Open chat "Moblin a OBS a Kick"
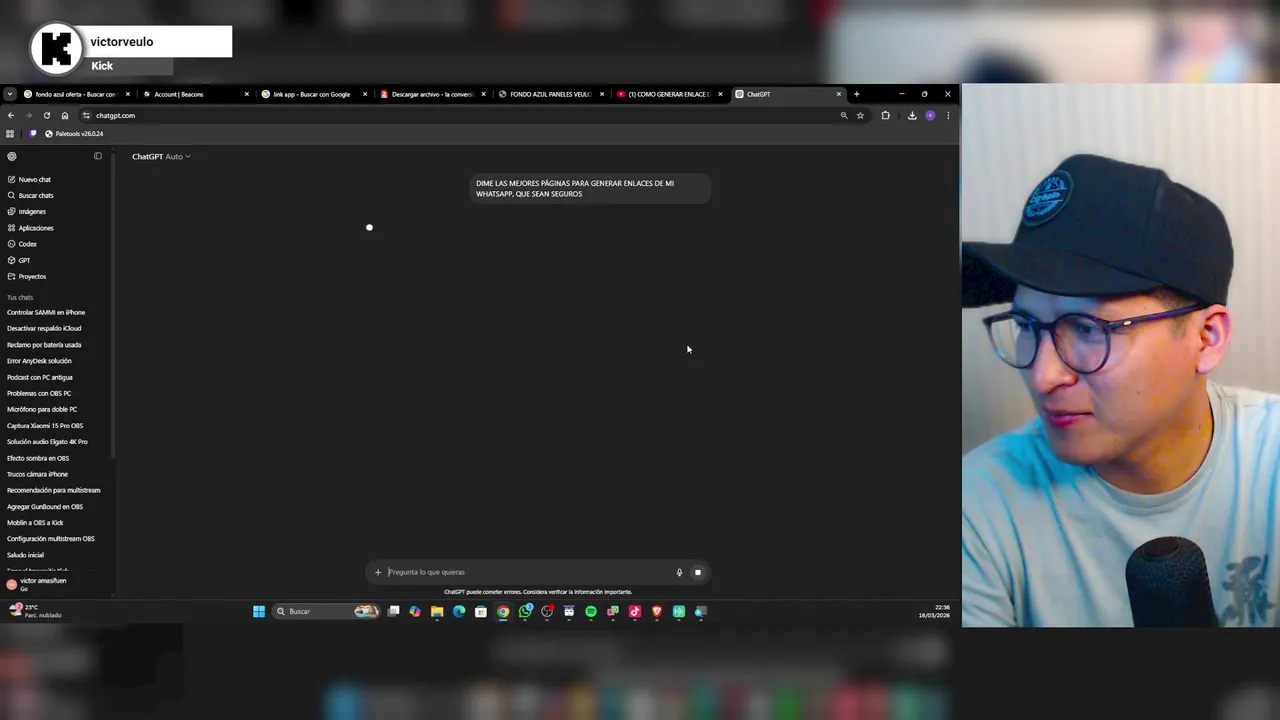The height and width of the screenshot is (720, 1280). click(35, 523)
